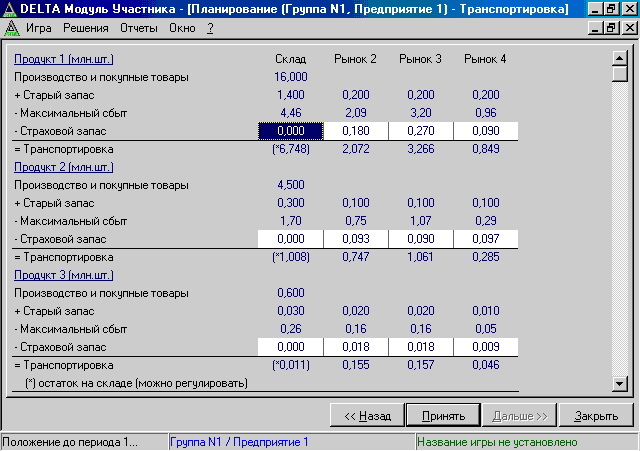Open the Продукт 3 (млн.шт.) link
This screenshot has height=451, width=640.
click(64, 275)
